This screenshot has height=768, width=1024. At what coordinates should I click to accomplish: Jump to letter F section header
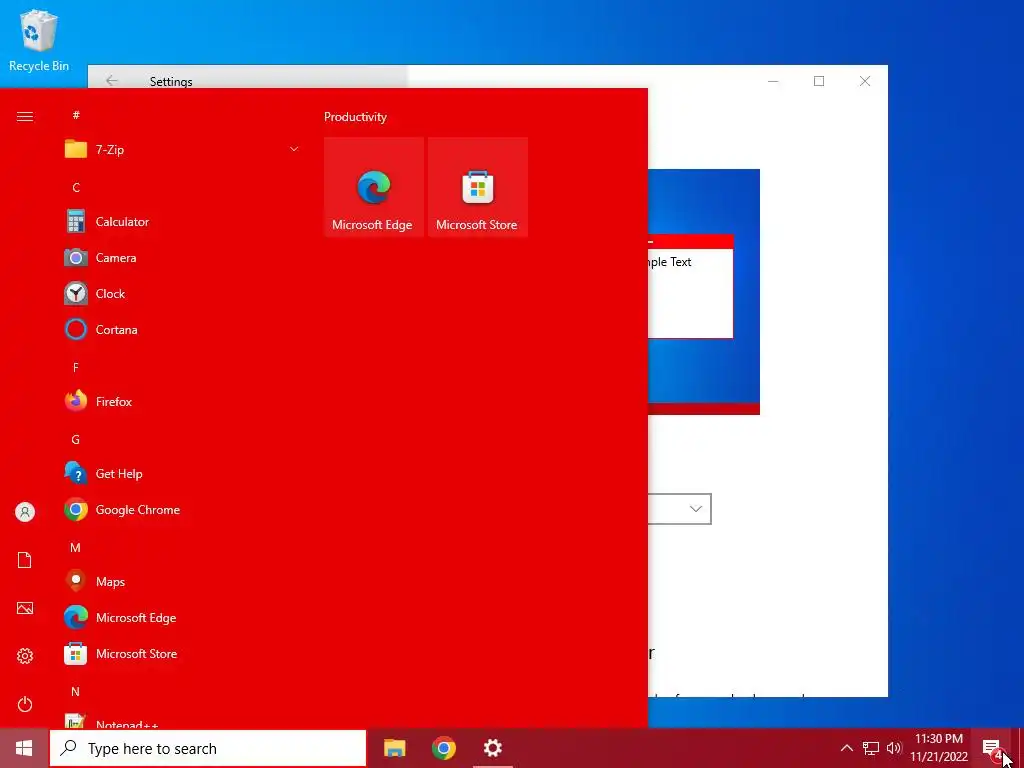(x=76, y=368)
